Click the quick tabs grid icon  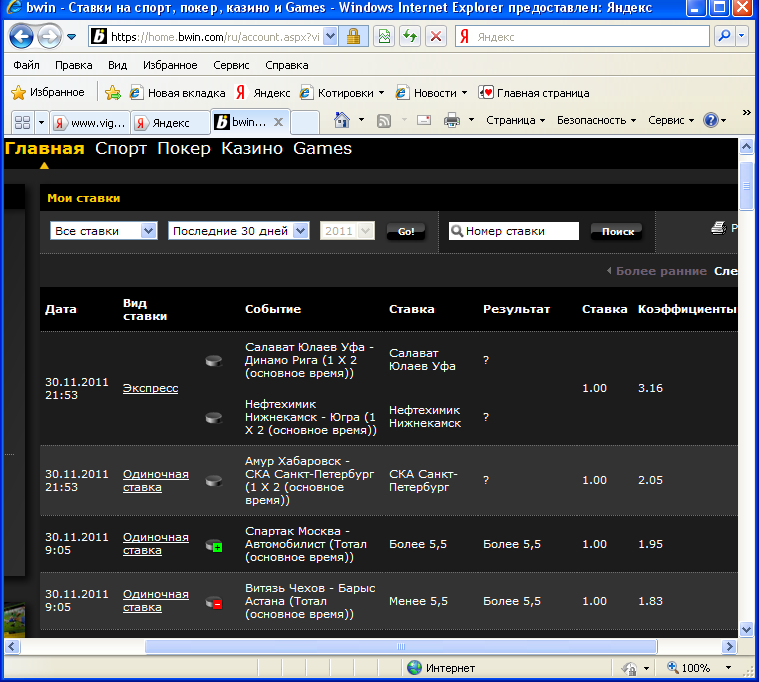pos(22,122)
